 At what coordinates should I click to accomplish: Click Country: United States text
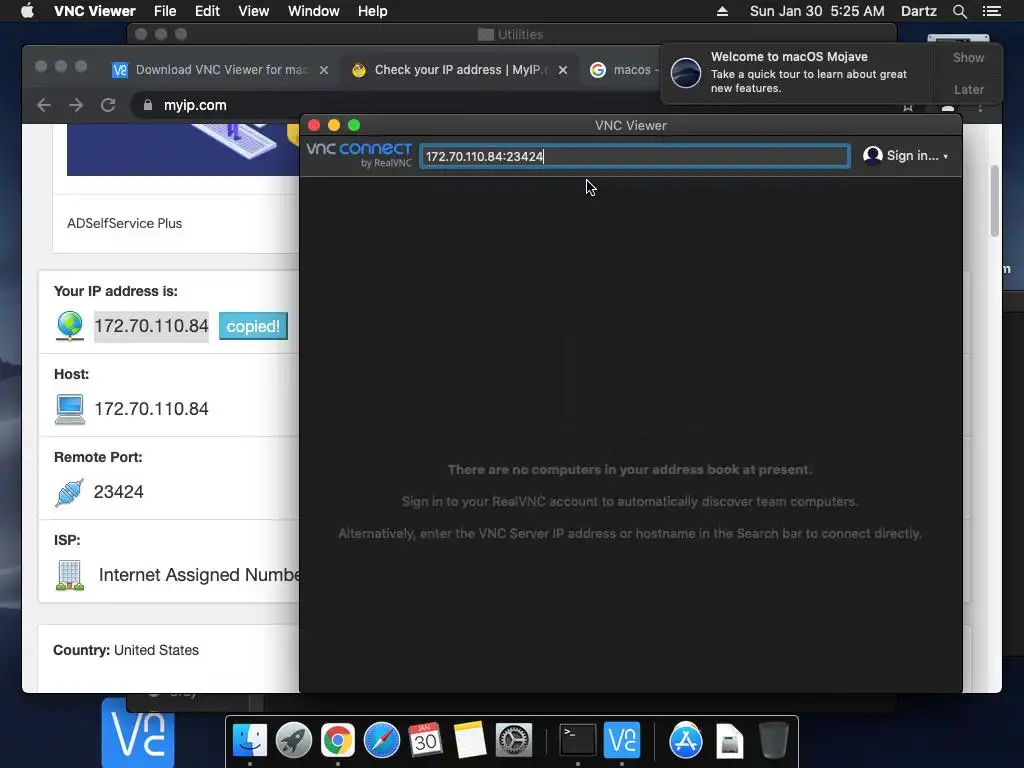point(125,650)
